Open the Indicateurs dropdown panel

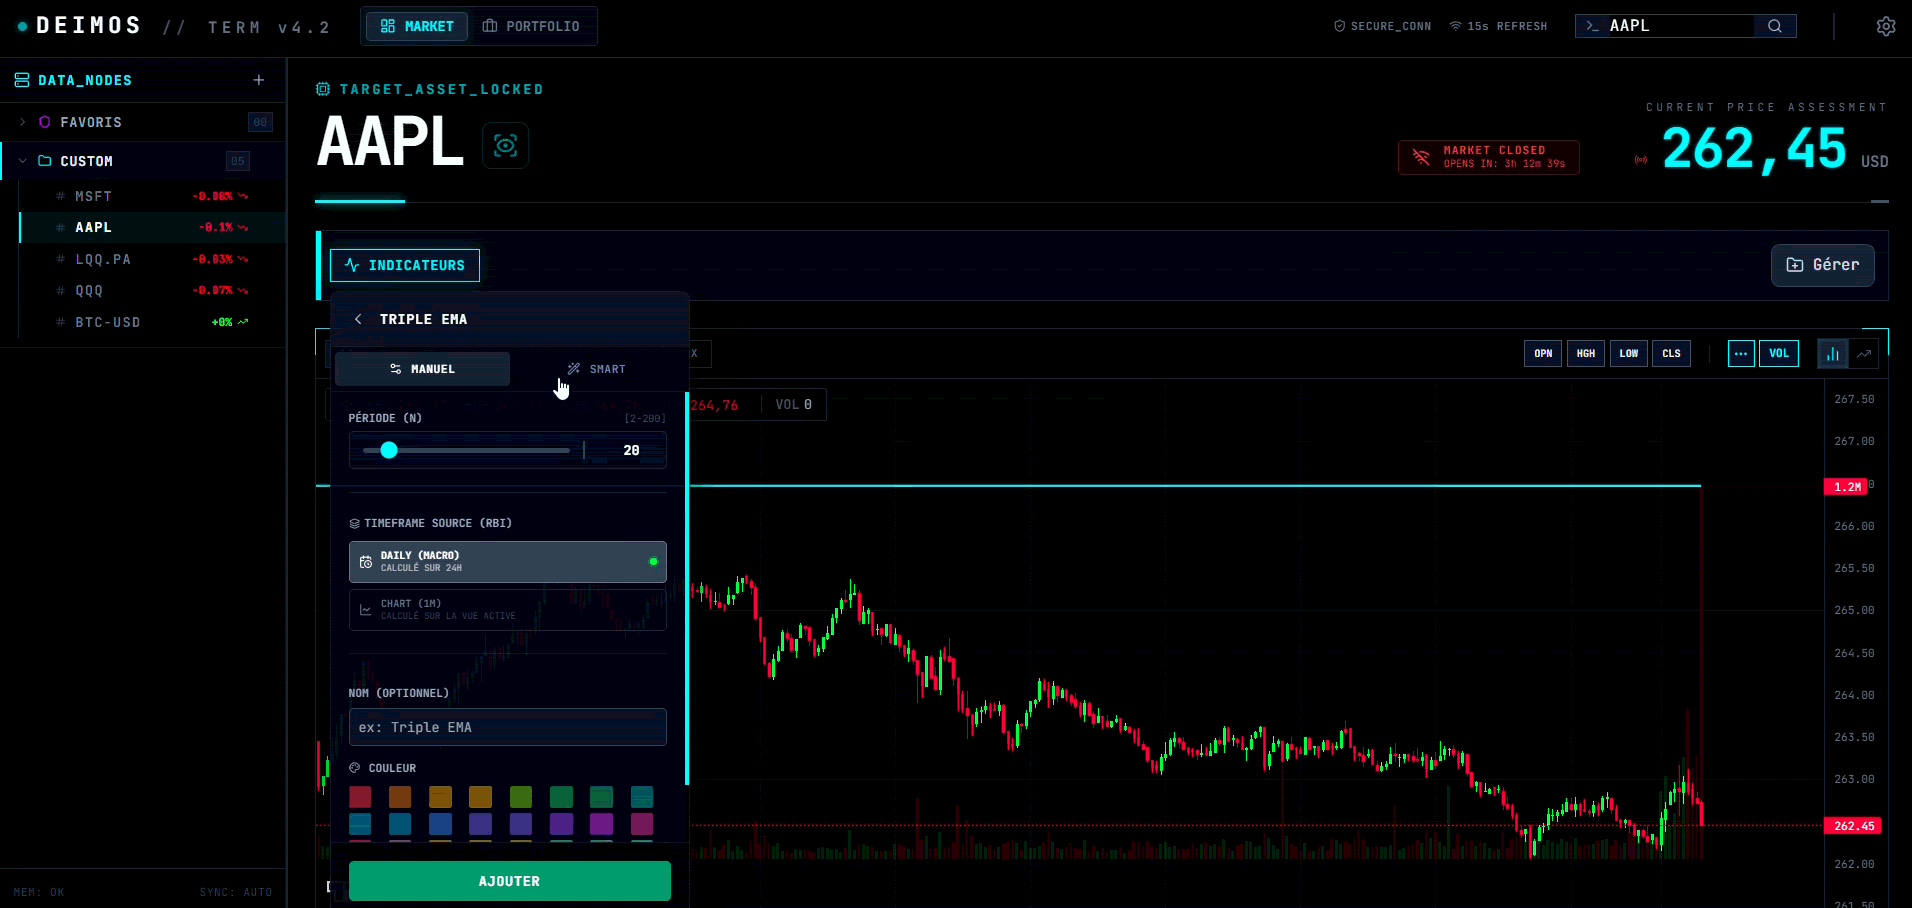405,265
